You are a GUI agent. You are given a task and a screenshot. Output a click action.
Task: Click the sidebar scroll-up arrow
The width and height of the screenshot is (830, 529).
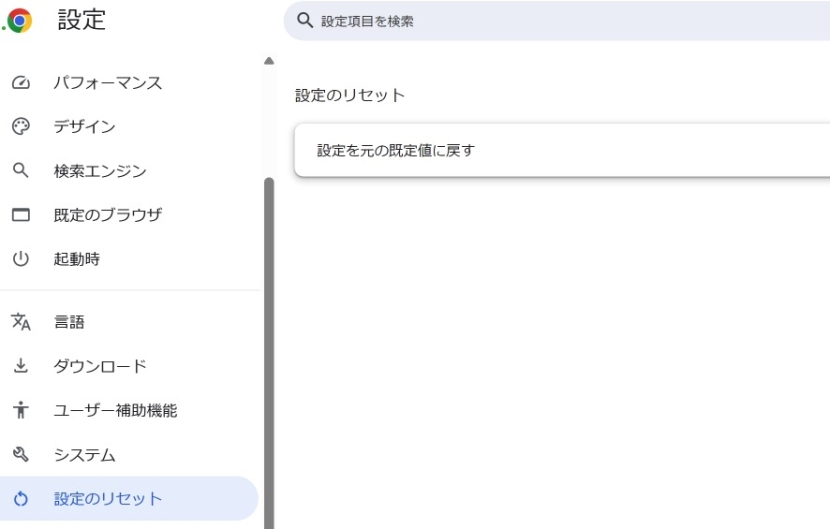point(268,61)
